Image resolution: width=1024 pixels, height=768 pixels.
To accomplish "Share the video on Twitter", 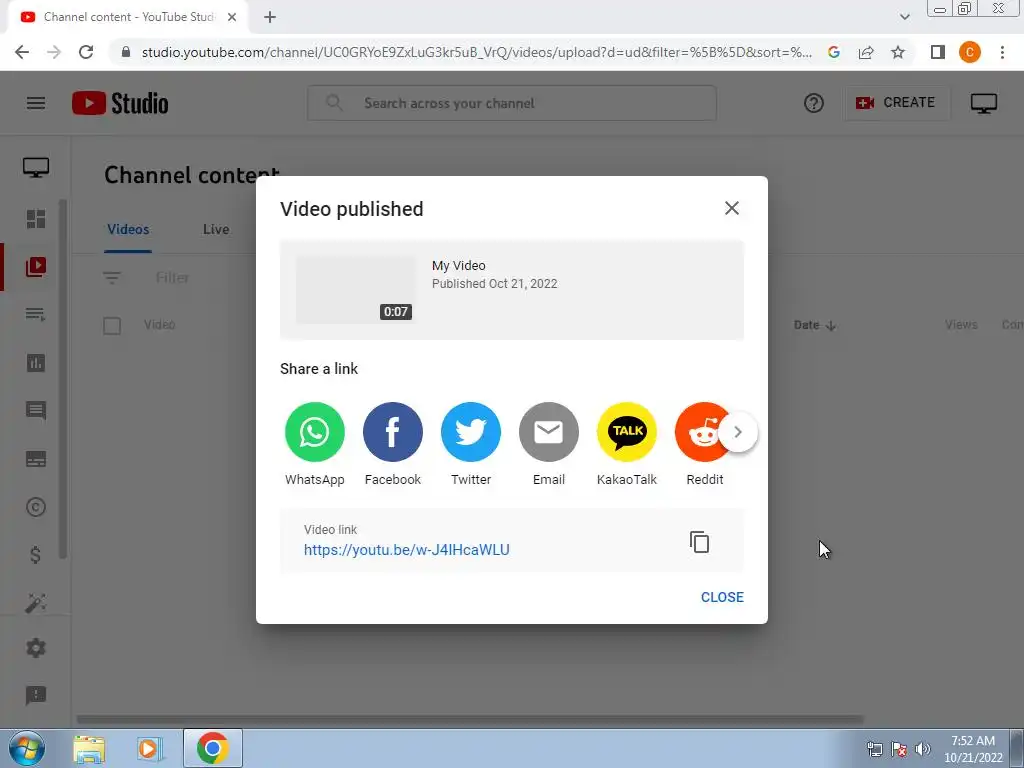I will [471, 432].
